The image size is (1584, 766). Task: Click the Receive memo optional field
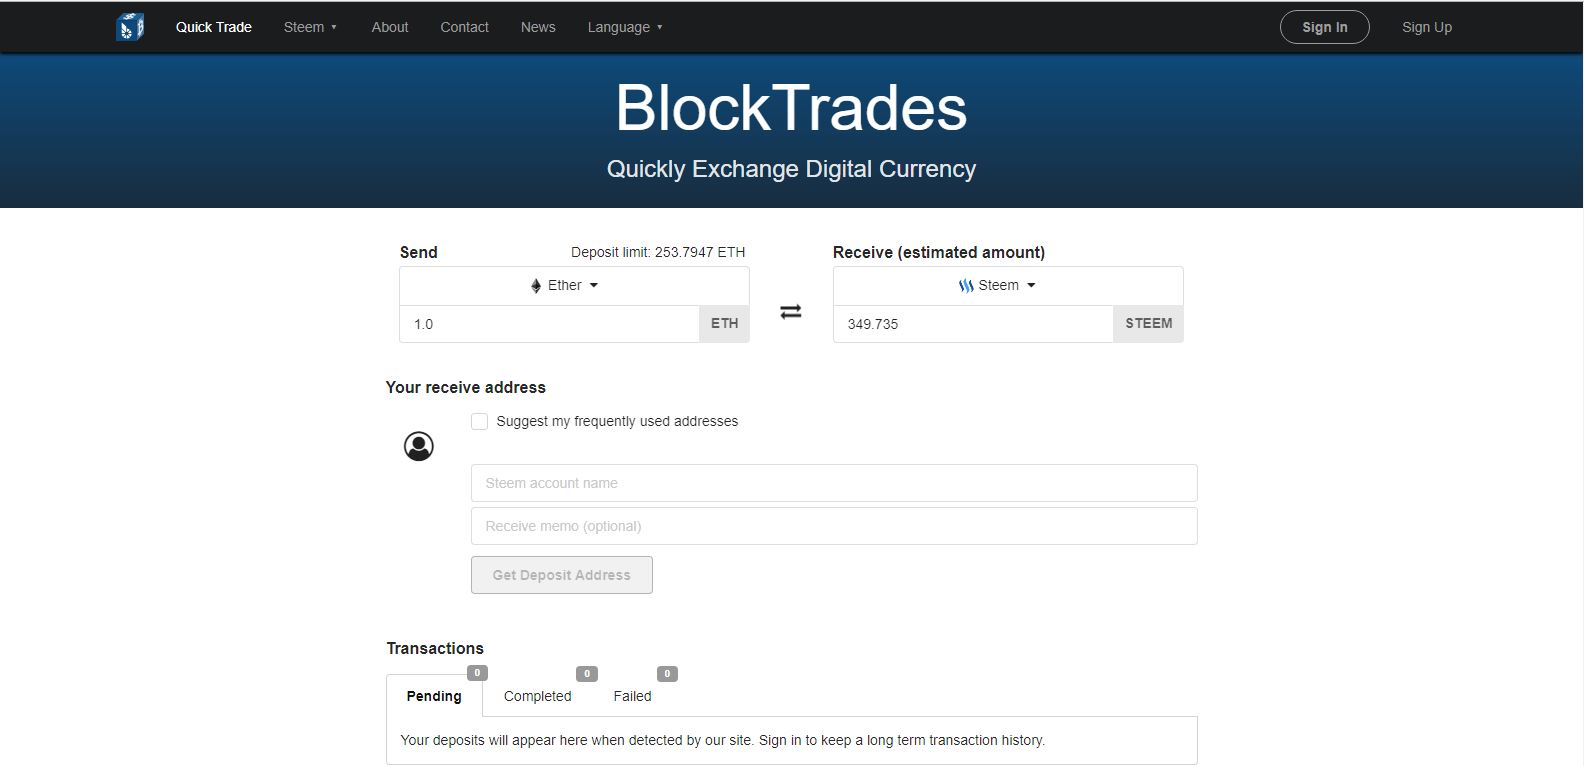(x=834, y=526)
